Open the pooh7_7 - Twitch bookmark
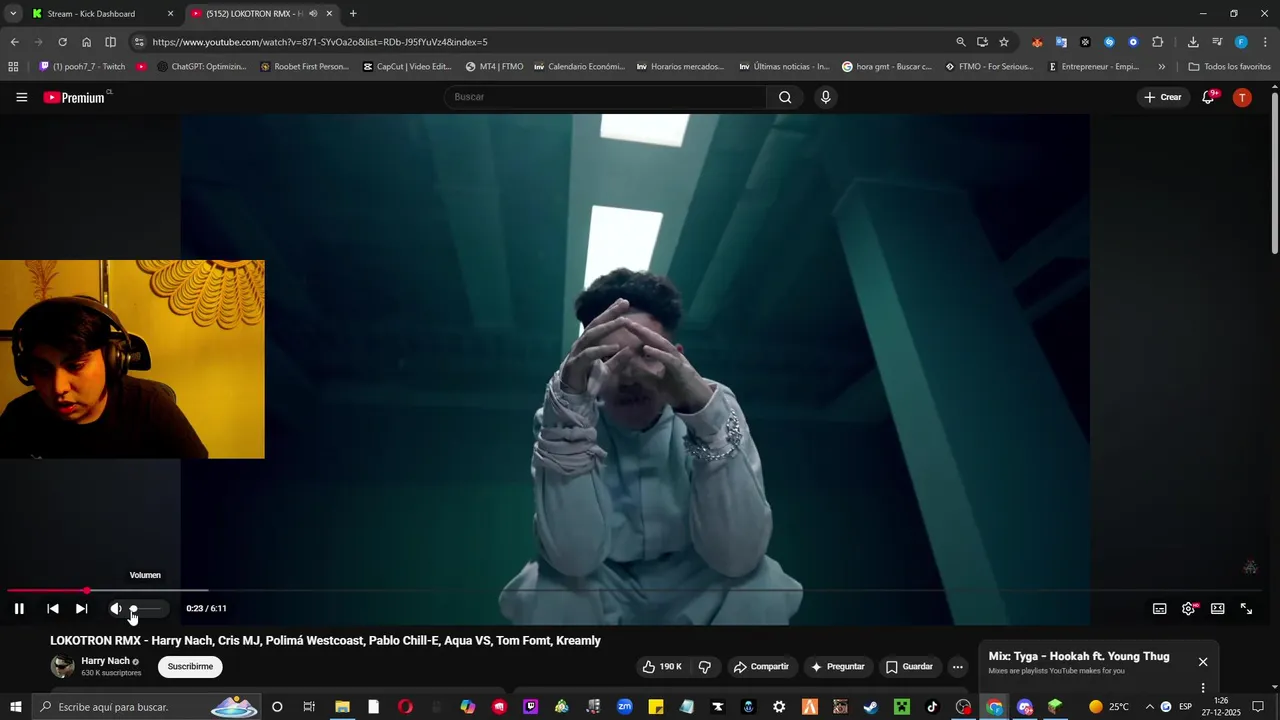The width and height of the screenshot is (1280, 720). (x=82, y=67)
